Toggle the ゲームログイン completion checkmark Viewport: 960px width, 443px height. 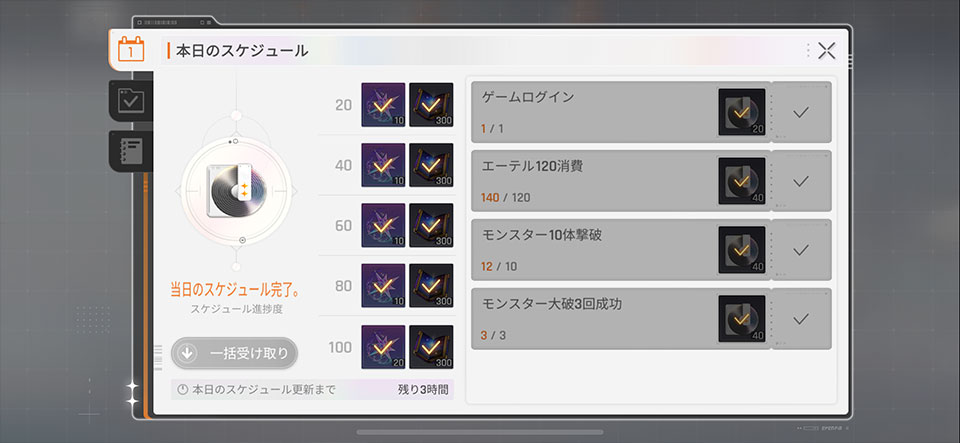pyautogui.click(x=801, y=112)
